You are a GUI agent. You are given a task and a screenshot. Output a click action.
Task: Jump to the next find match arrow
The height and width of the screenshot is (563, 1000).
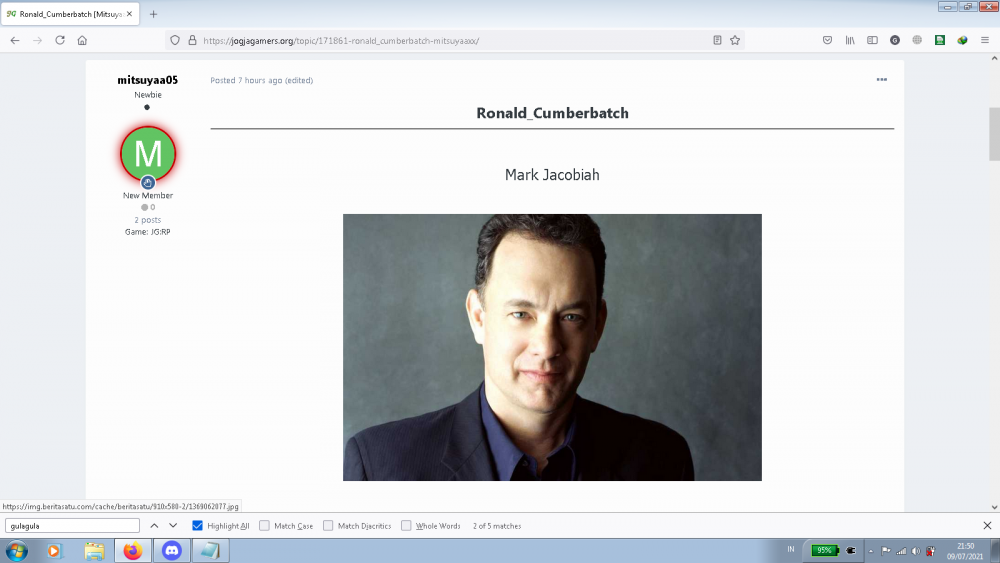pos(173,526)
